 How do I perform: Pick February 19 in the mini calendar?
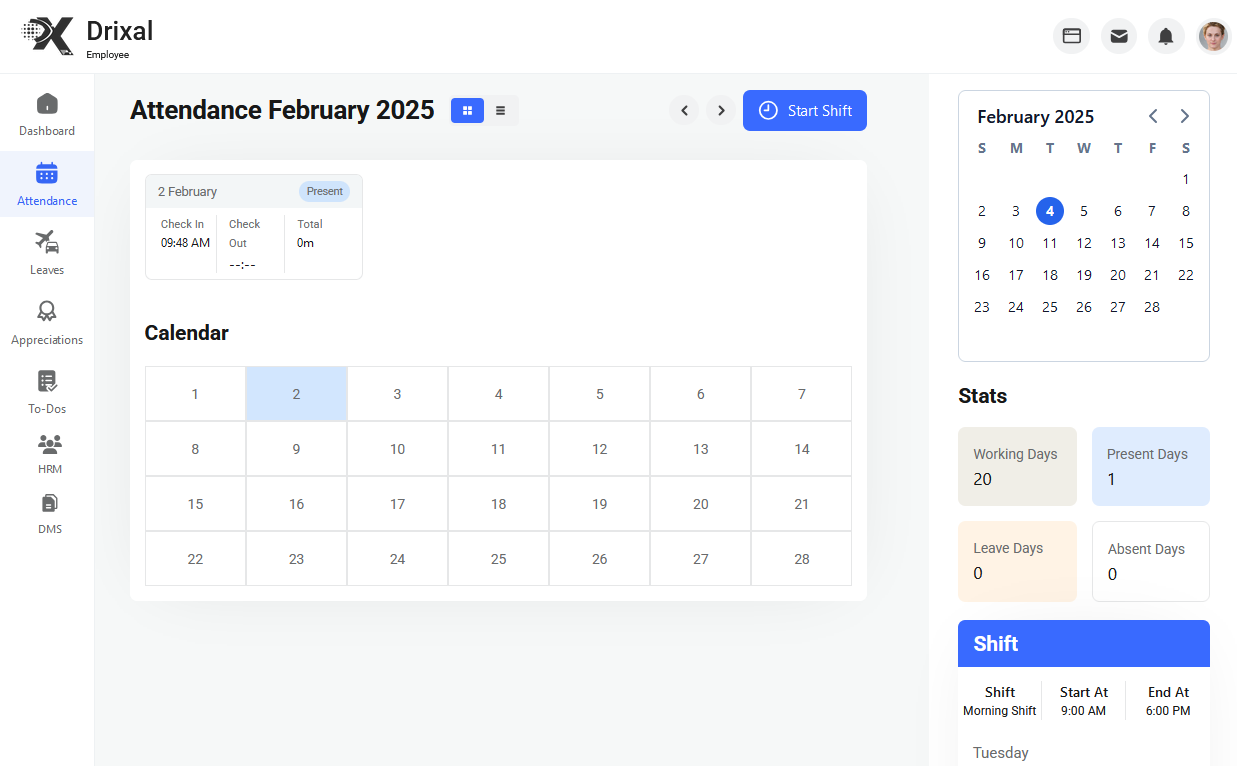(x=1084, y=275)
